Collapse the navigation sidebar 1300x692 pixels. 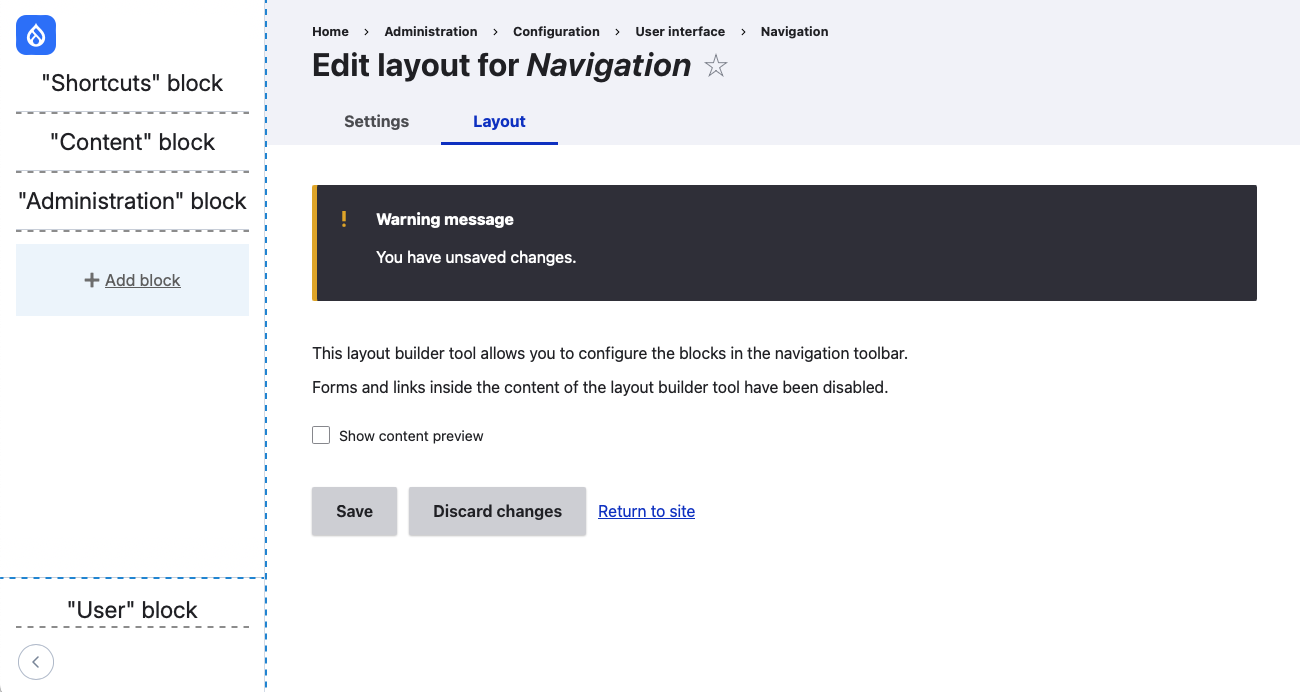click(36, 661)
